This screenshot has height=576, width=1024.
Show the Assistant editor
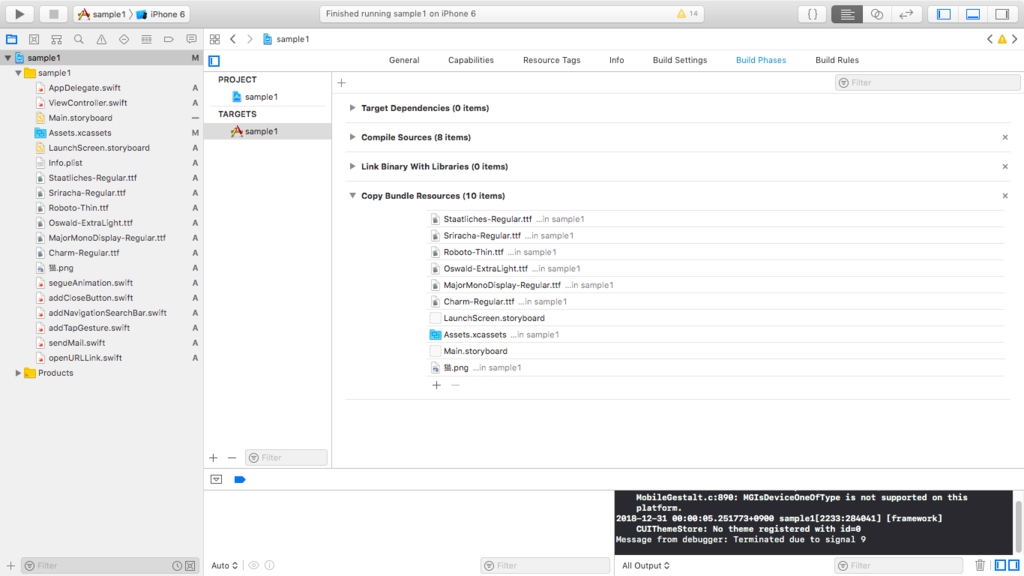(877, 14)
